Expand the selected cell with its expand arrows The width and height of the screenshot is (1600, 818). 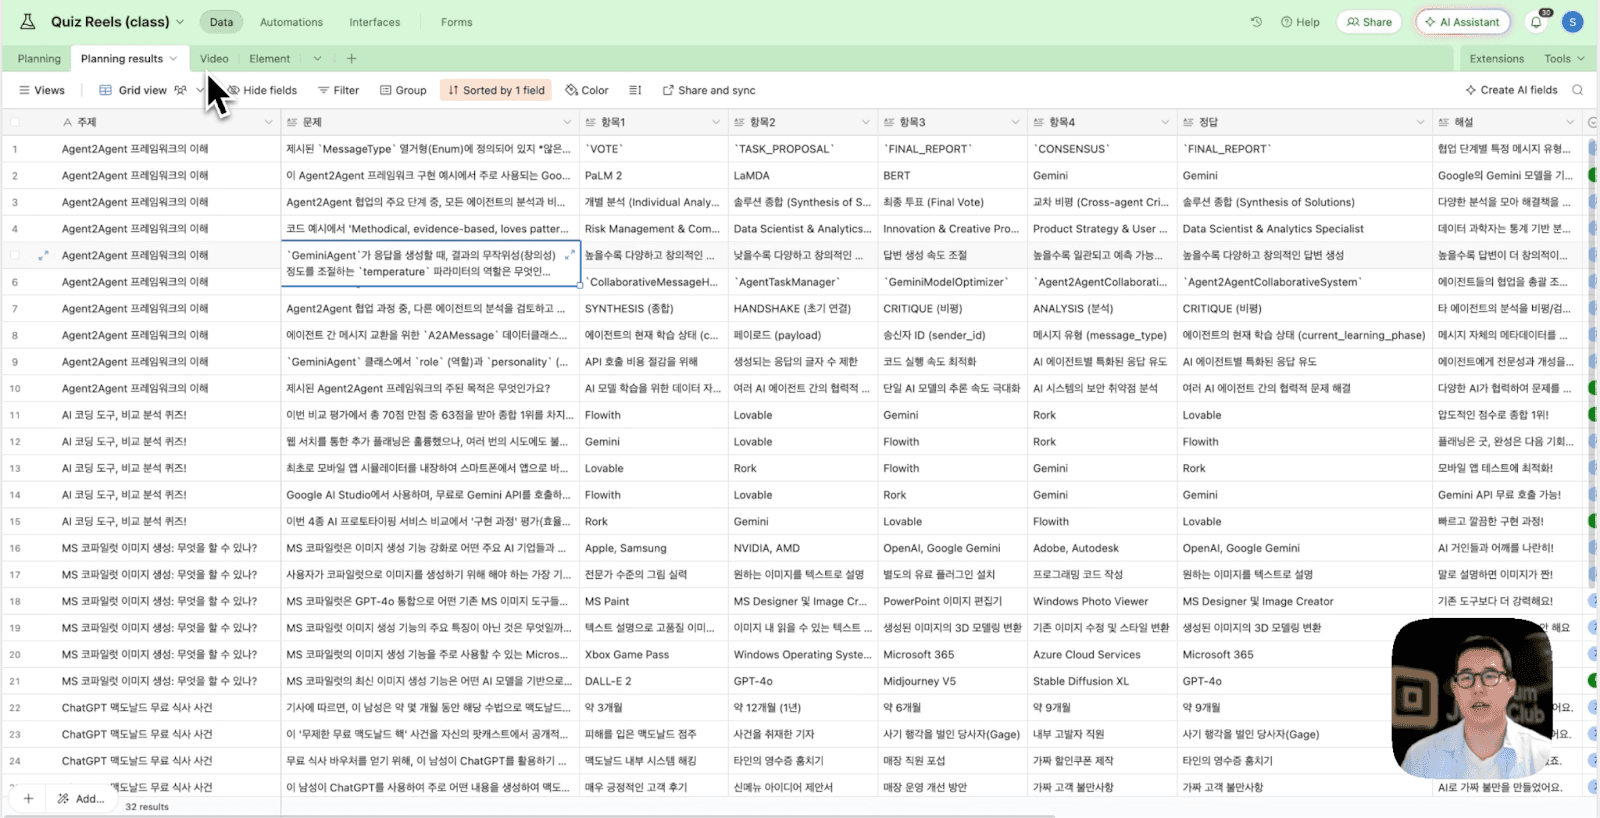570,255
